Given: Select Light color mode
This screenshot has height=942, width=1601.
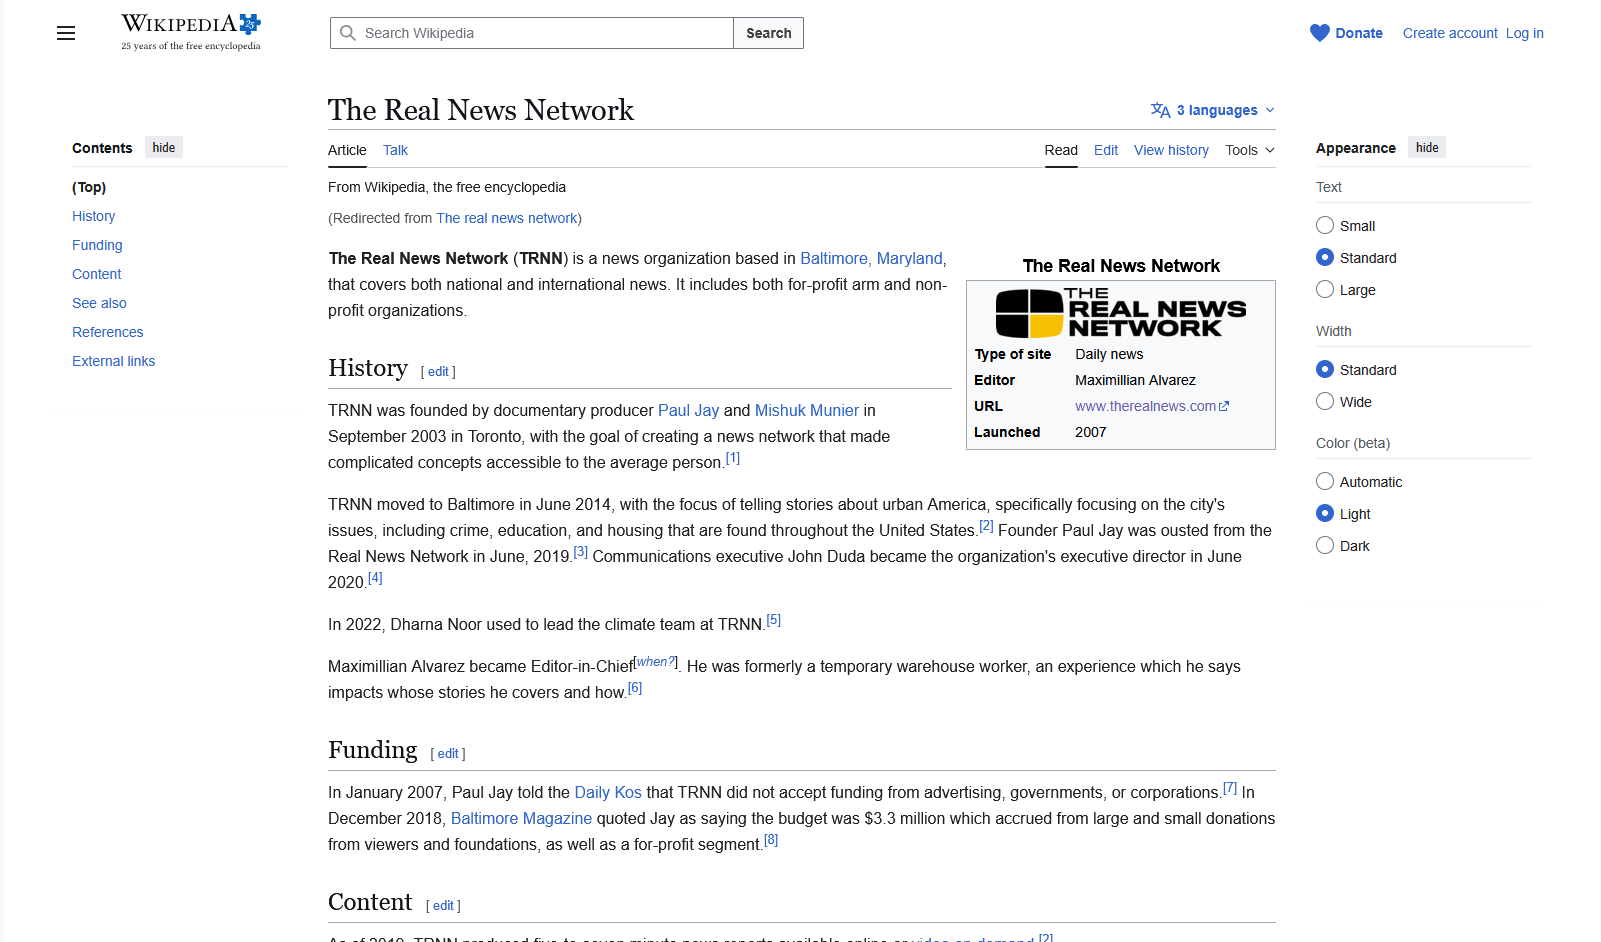Looking at the screenshot, I should (1325, 513).
